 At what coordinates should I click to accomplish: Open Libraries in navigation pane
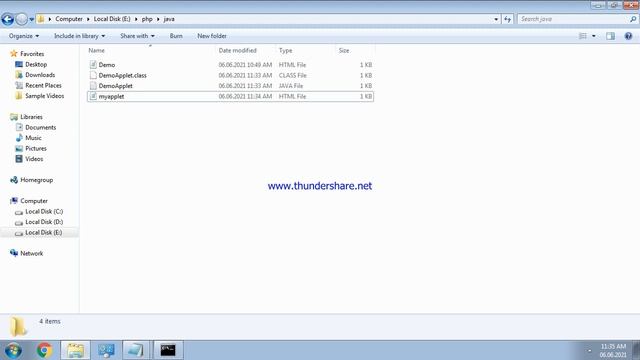31,117
